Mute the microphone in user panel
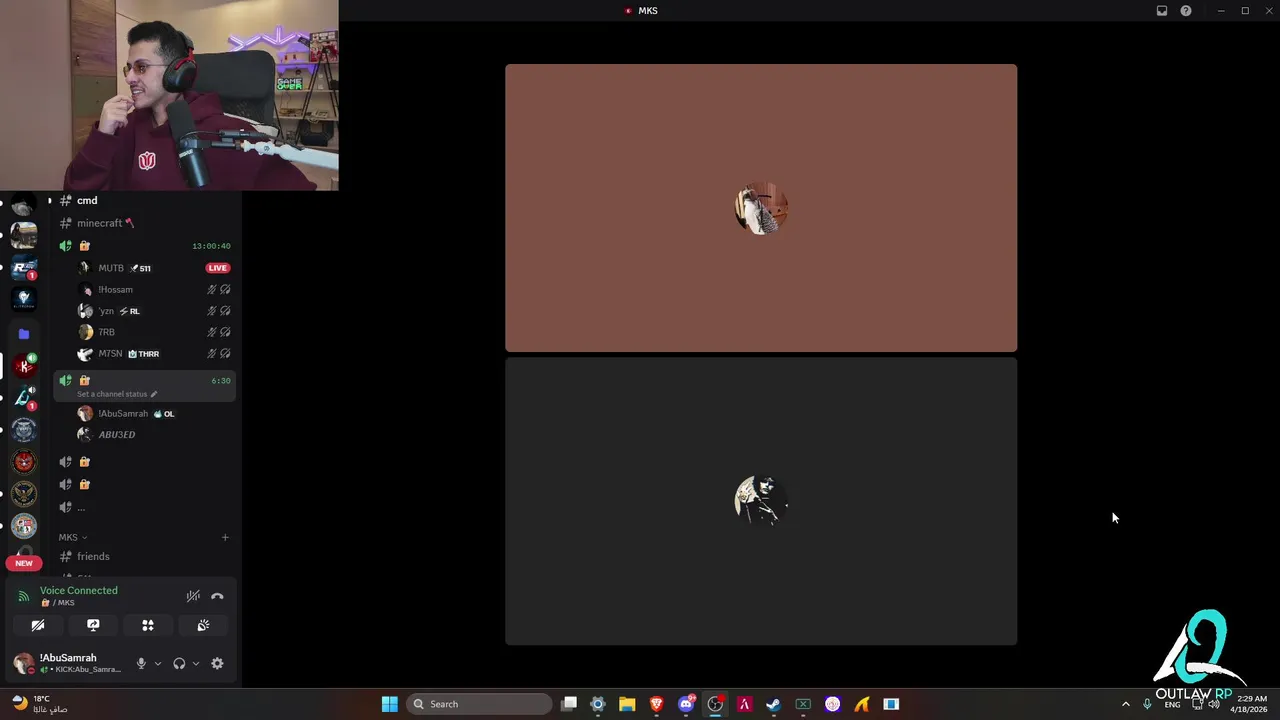 click(141, 663)
